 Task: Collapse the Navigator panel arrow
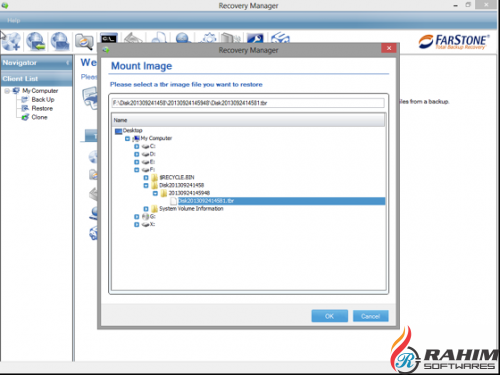(68, 63)
